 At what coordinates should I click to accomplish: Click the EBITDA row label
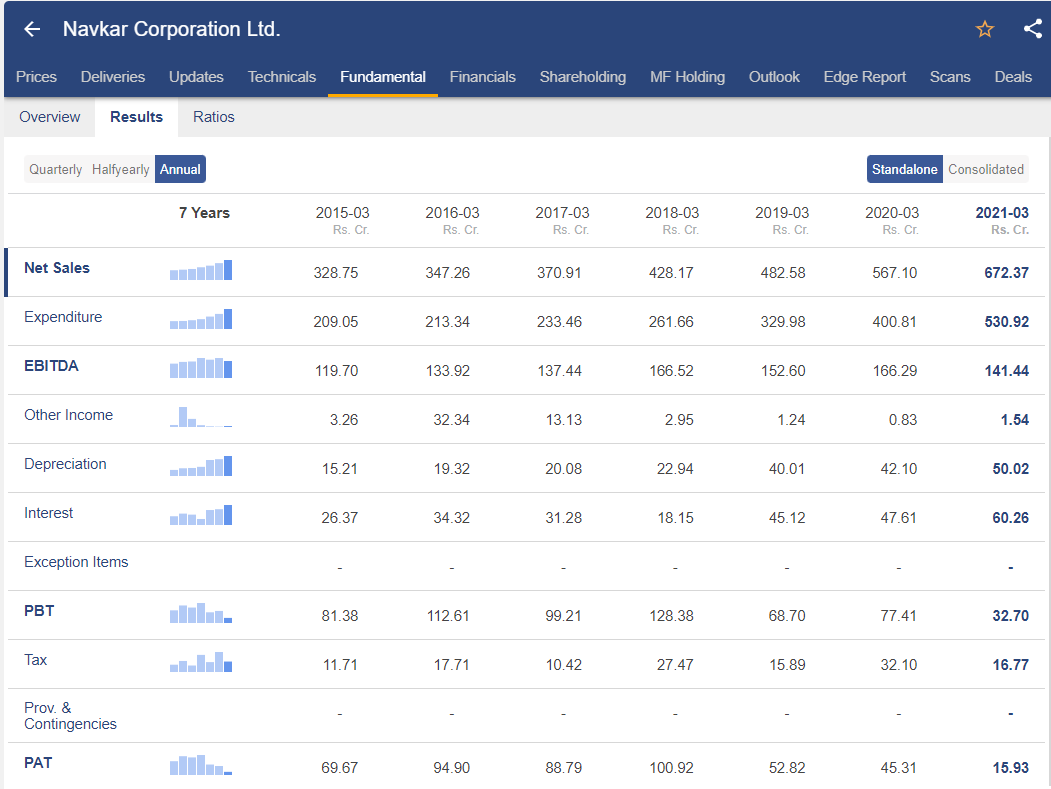point(52,365)
